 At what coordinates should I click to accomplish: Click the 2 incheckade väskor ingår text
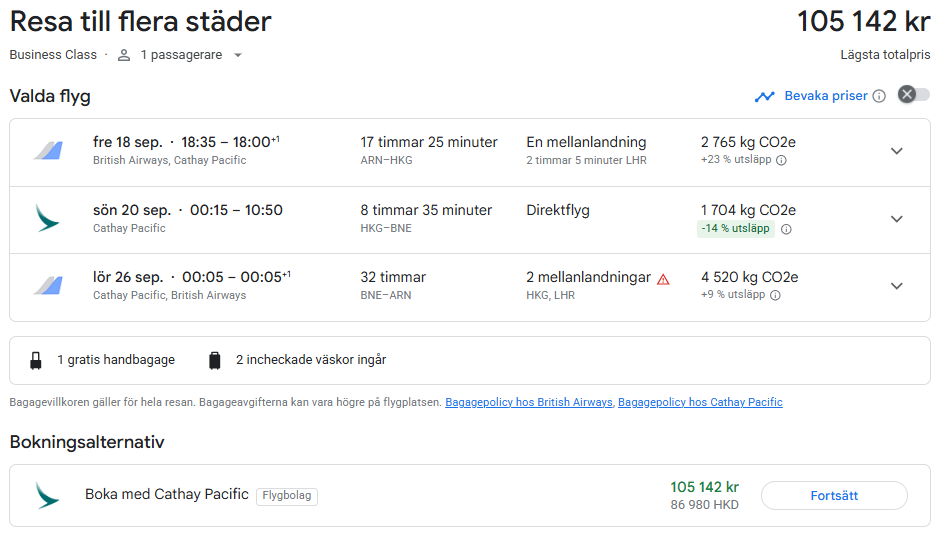point(311,360)
